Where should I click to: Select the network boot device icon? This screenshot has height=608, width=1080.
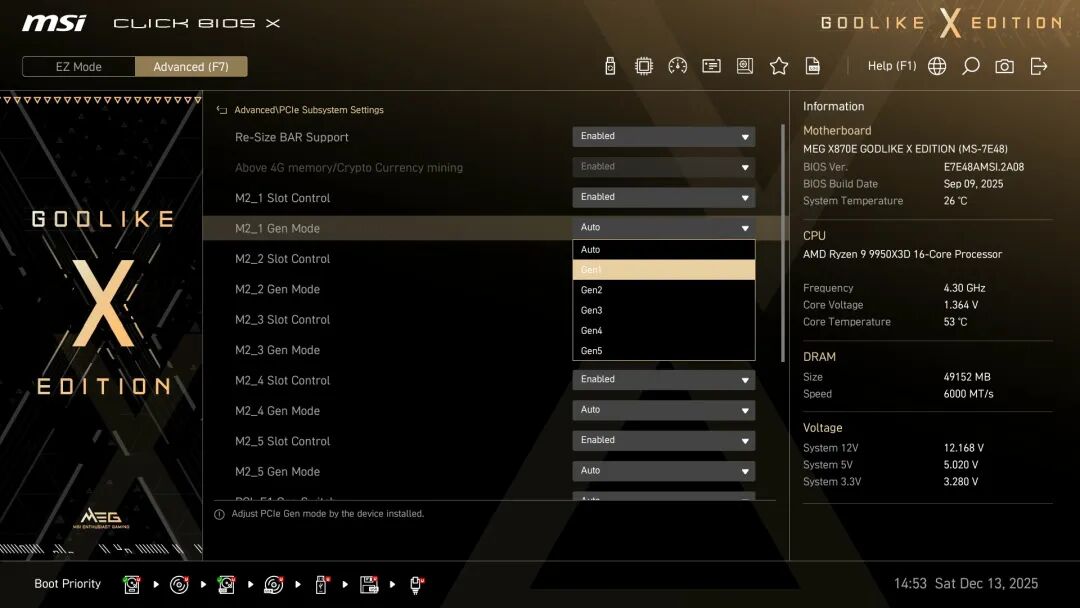coord(416,585)
